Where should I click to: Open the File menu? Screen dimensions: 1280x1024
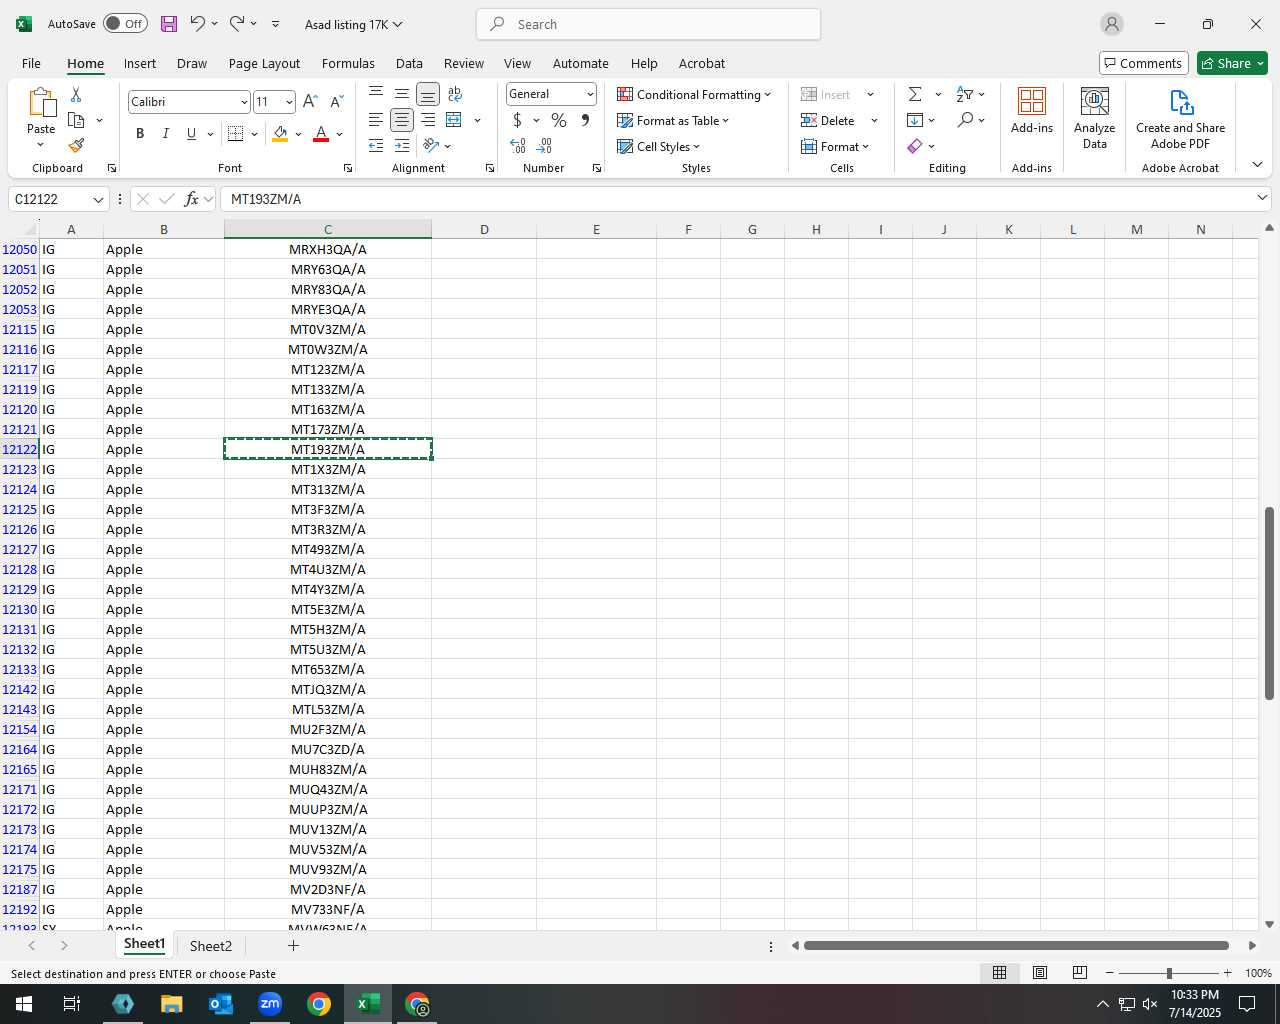[x=31, y=63]
